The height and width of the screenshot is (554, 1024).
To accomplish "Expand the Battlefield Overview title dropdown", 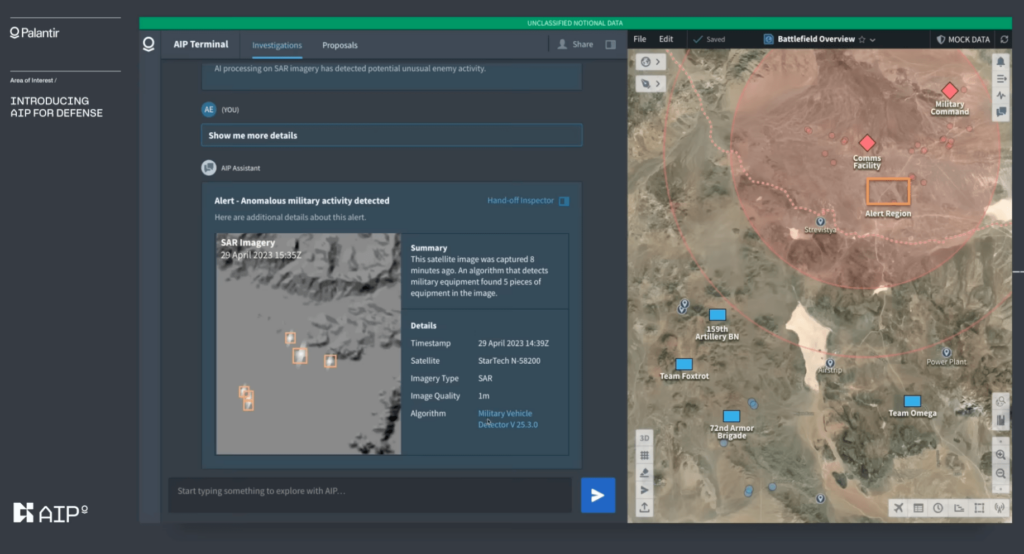I will pyautogui.click(x=873, y=40).
